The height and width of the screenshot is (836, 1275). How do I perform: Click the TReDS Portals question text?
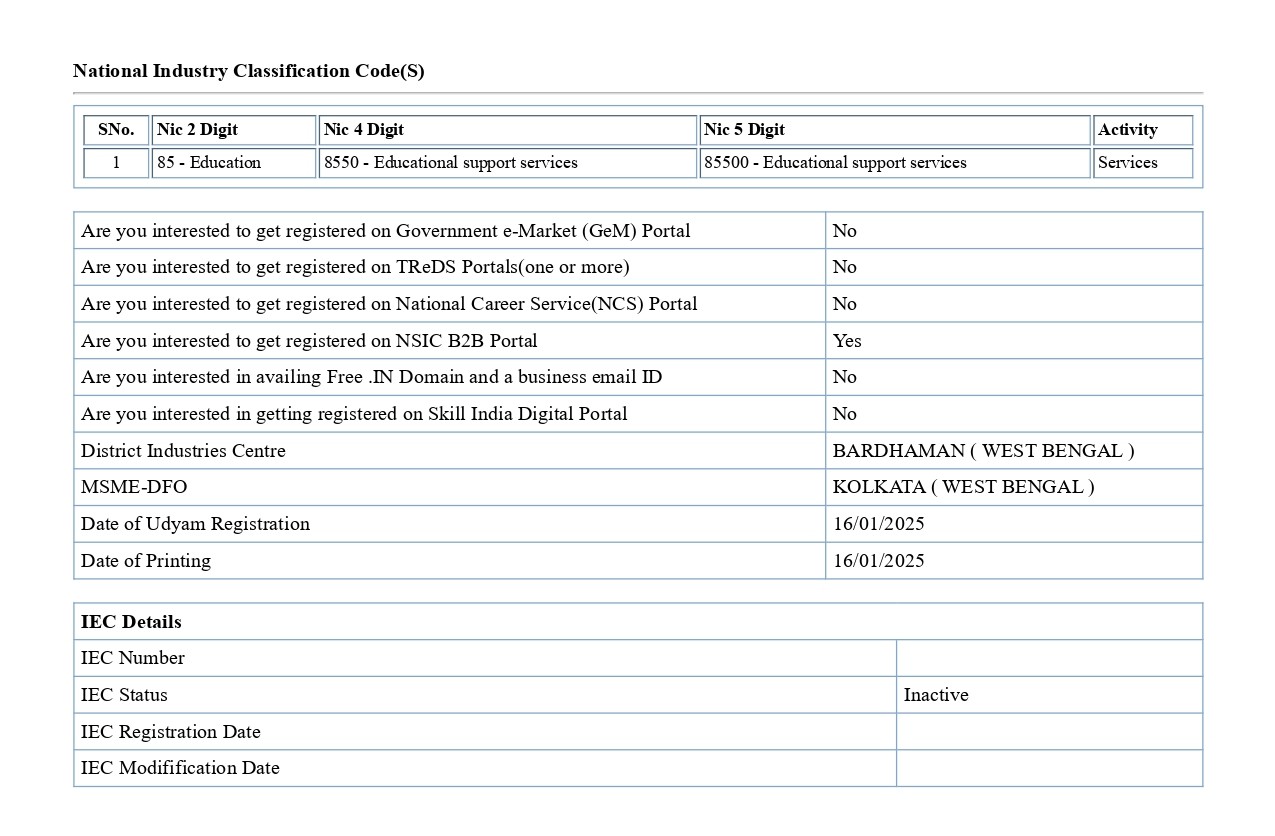tap(355, 267)
